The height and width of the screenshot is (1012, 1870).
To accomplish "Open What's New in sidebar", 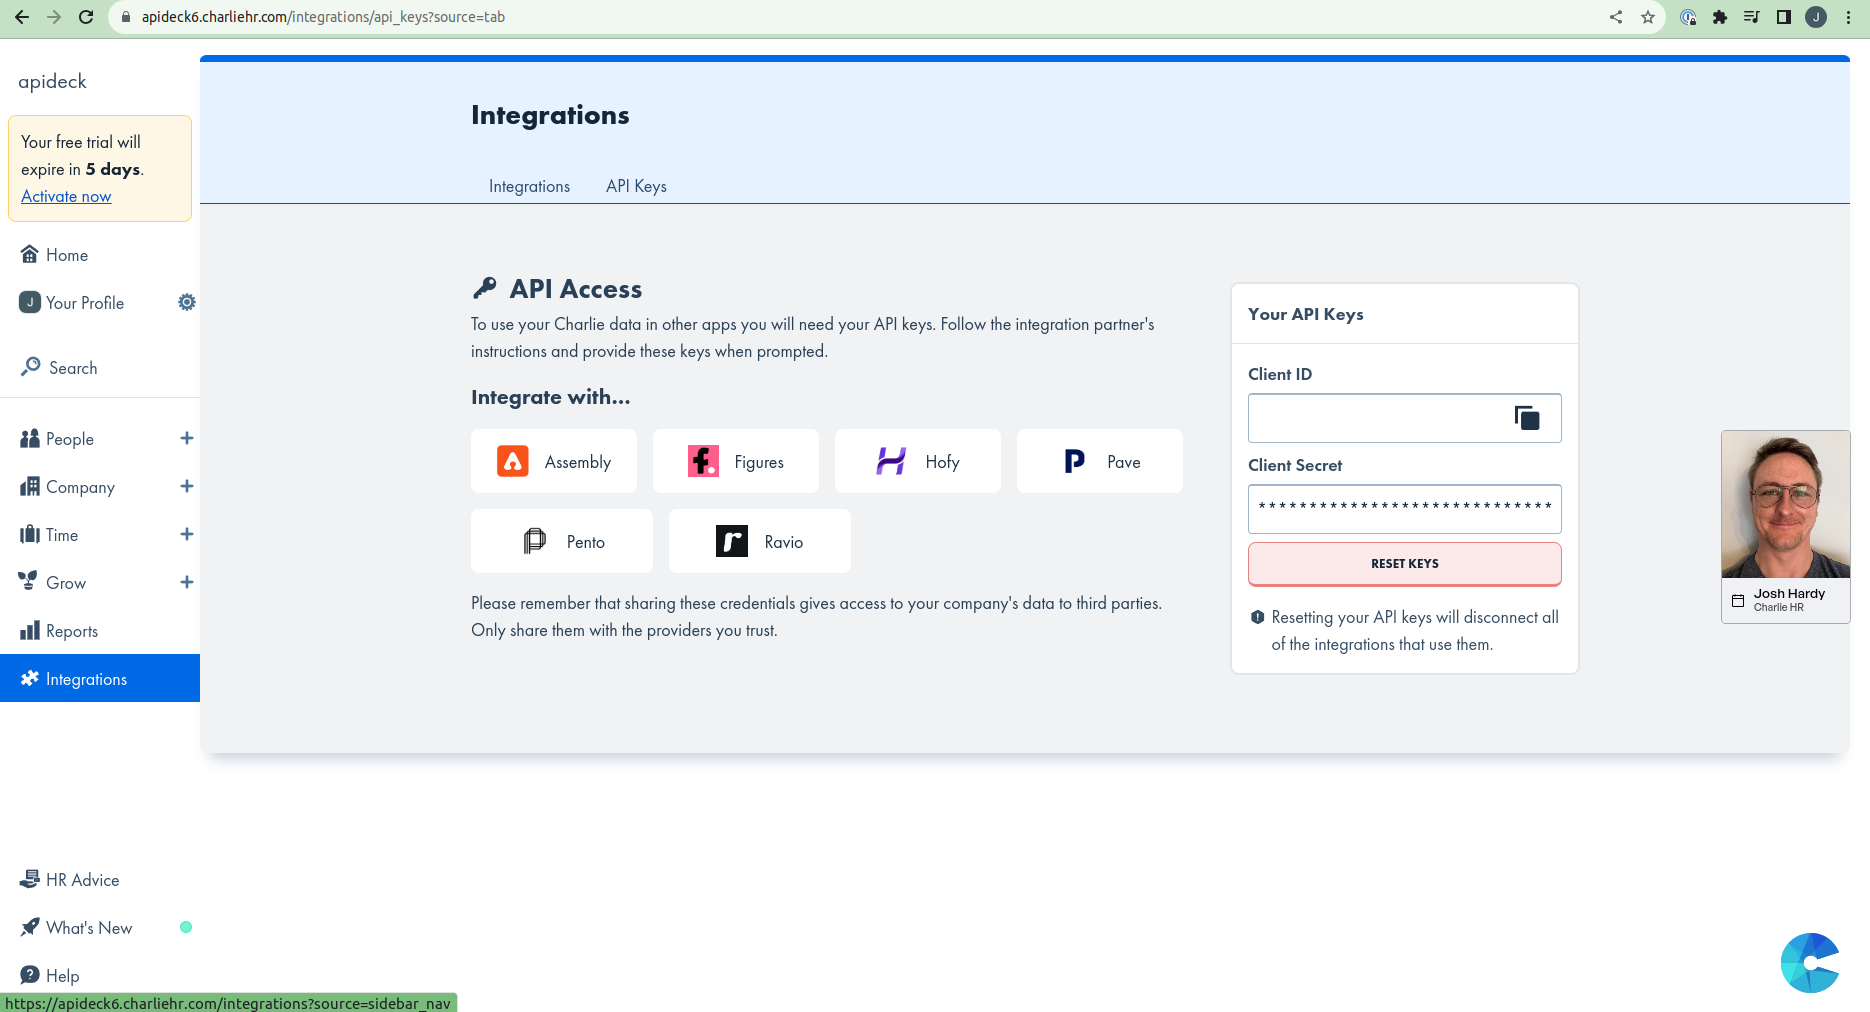I will pyautogui.click(x=89, y=928).
